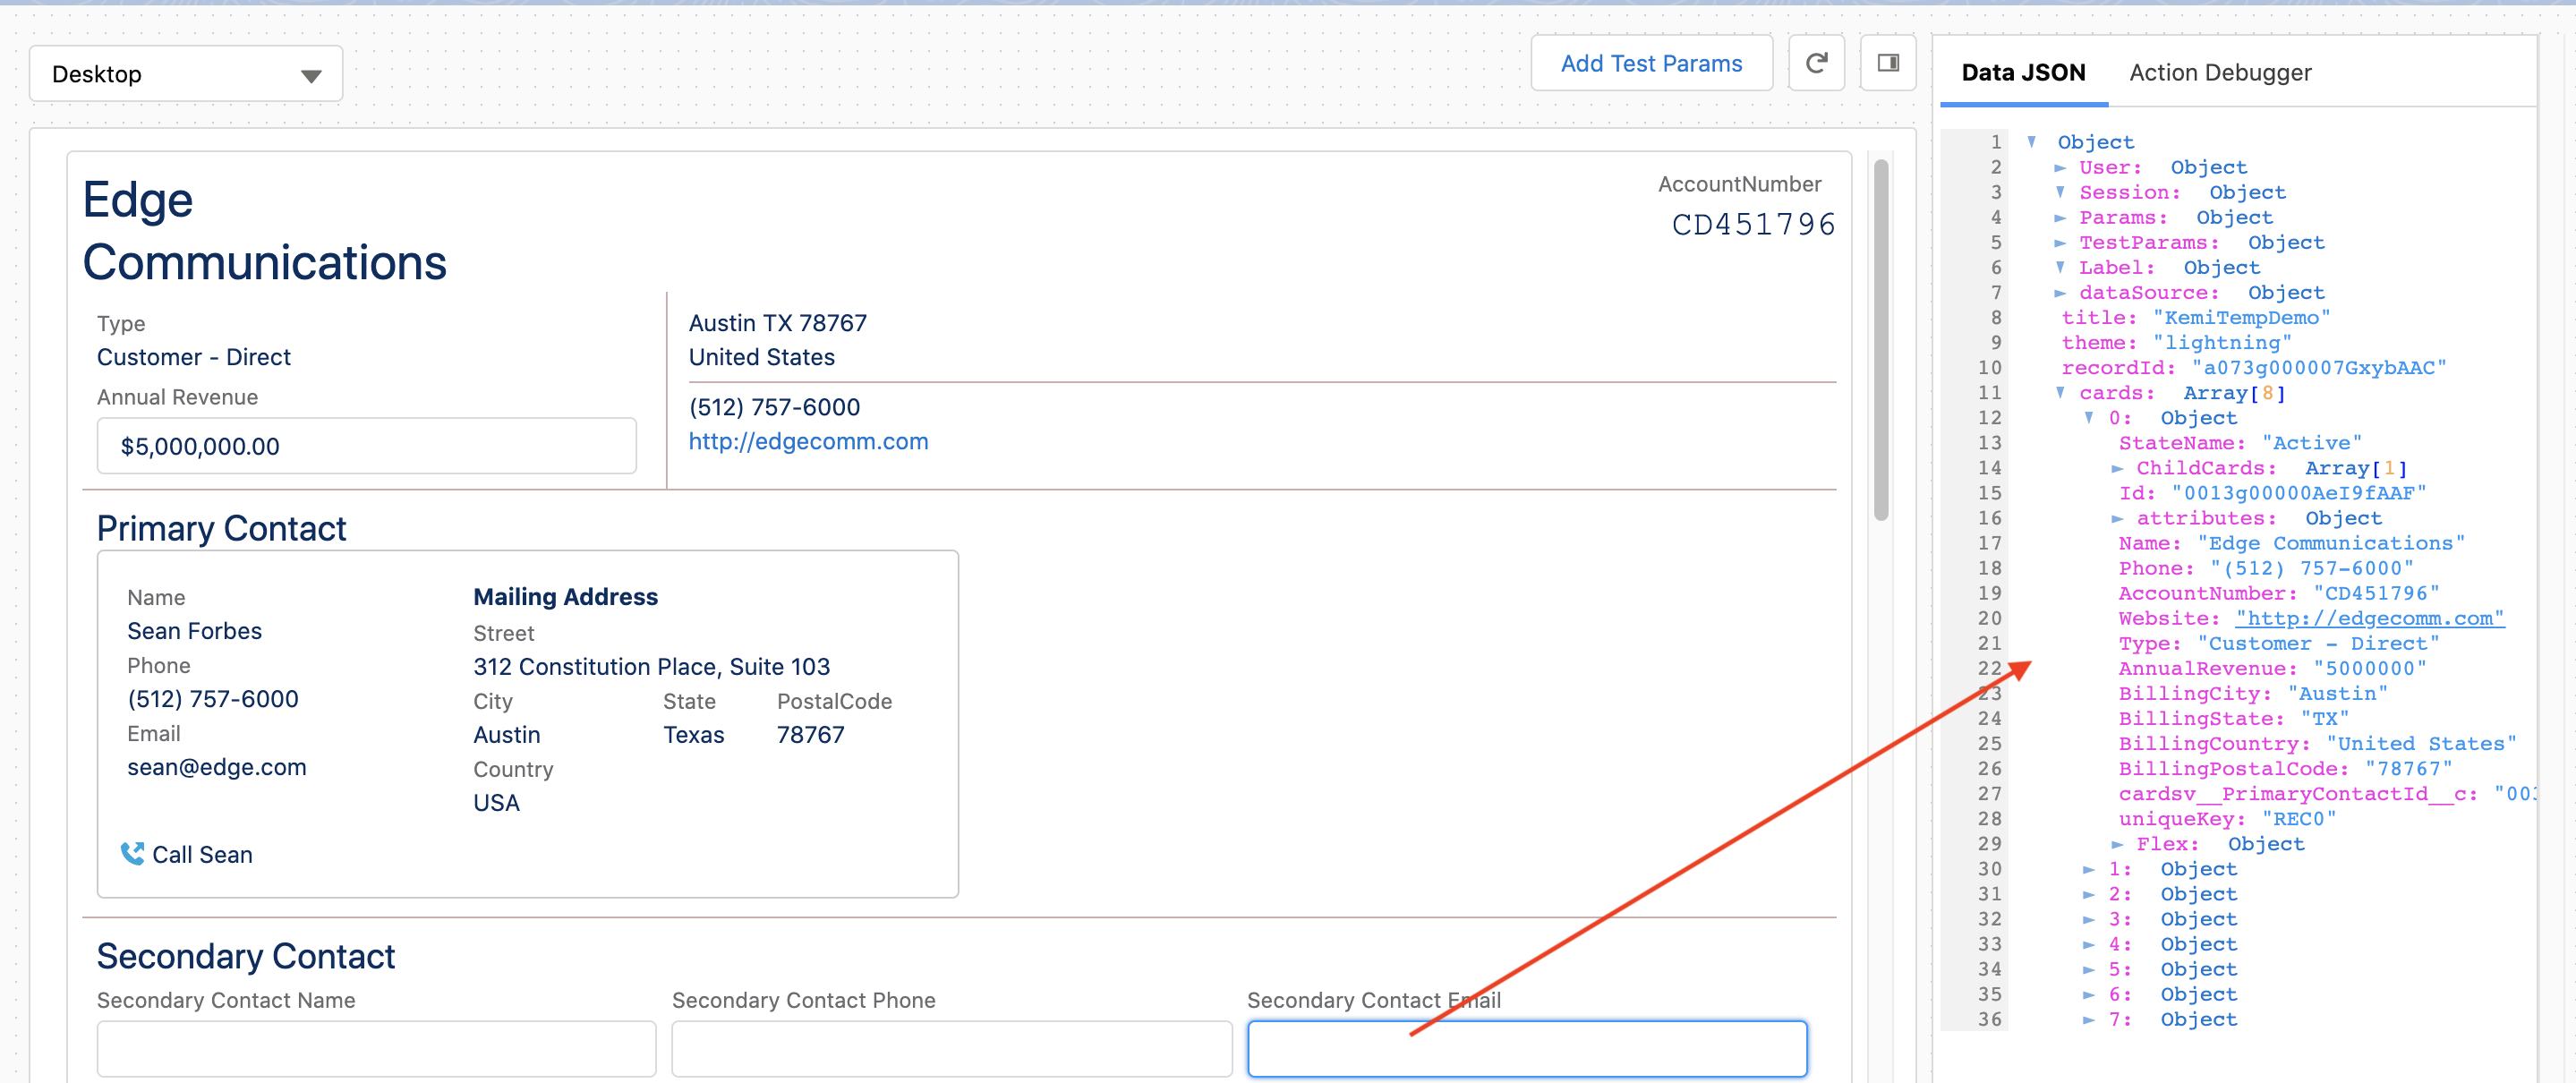The height and width of the screenshot is (1083, 2576).
Task: Expand cards item 5 object
Action: [2089, 969]
